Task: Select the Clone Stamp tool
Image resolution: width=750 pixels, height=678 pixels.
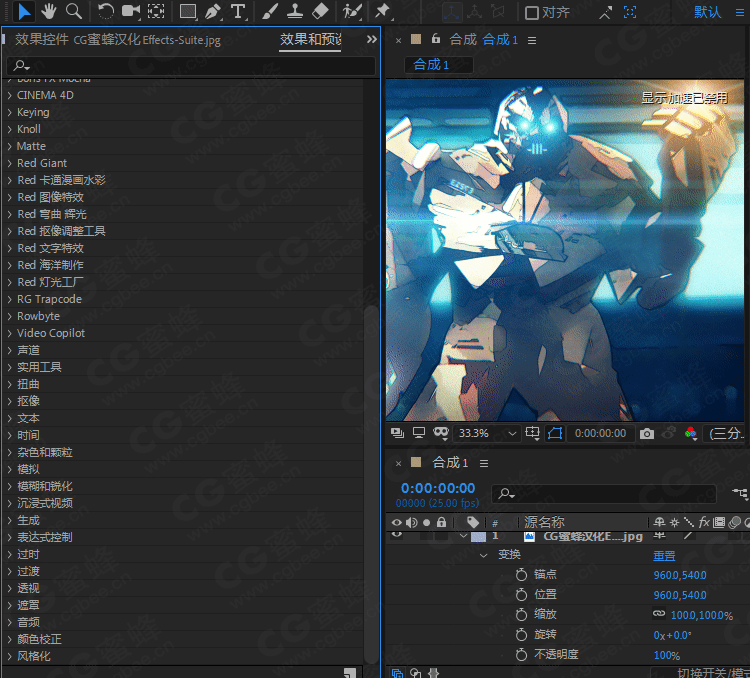Action: tap(295, 11)
